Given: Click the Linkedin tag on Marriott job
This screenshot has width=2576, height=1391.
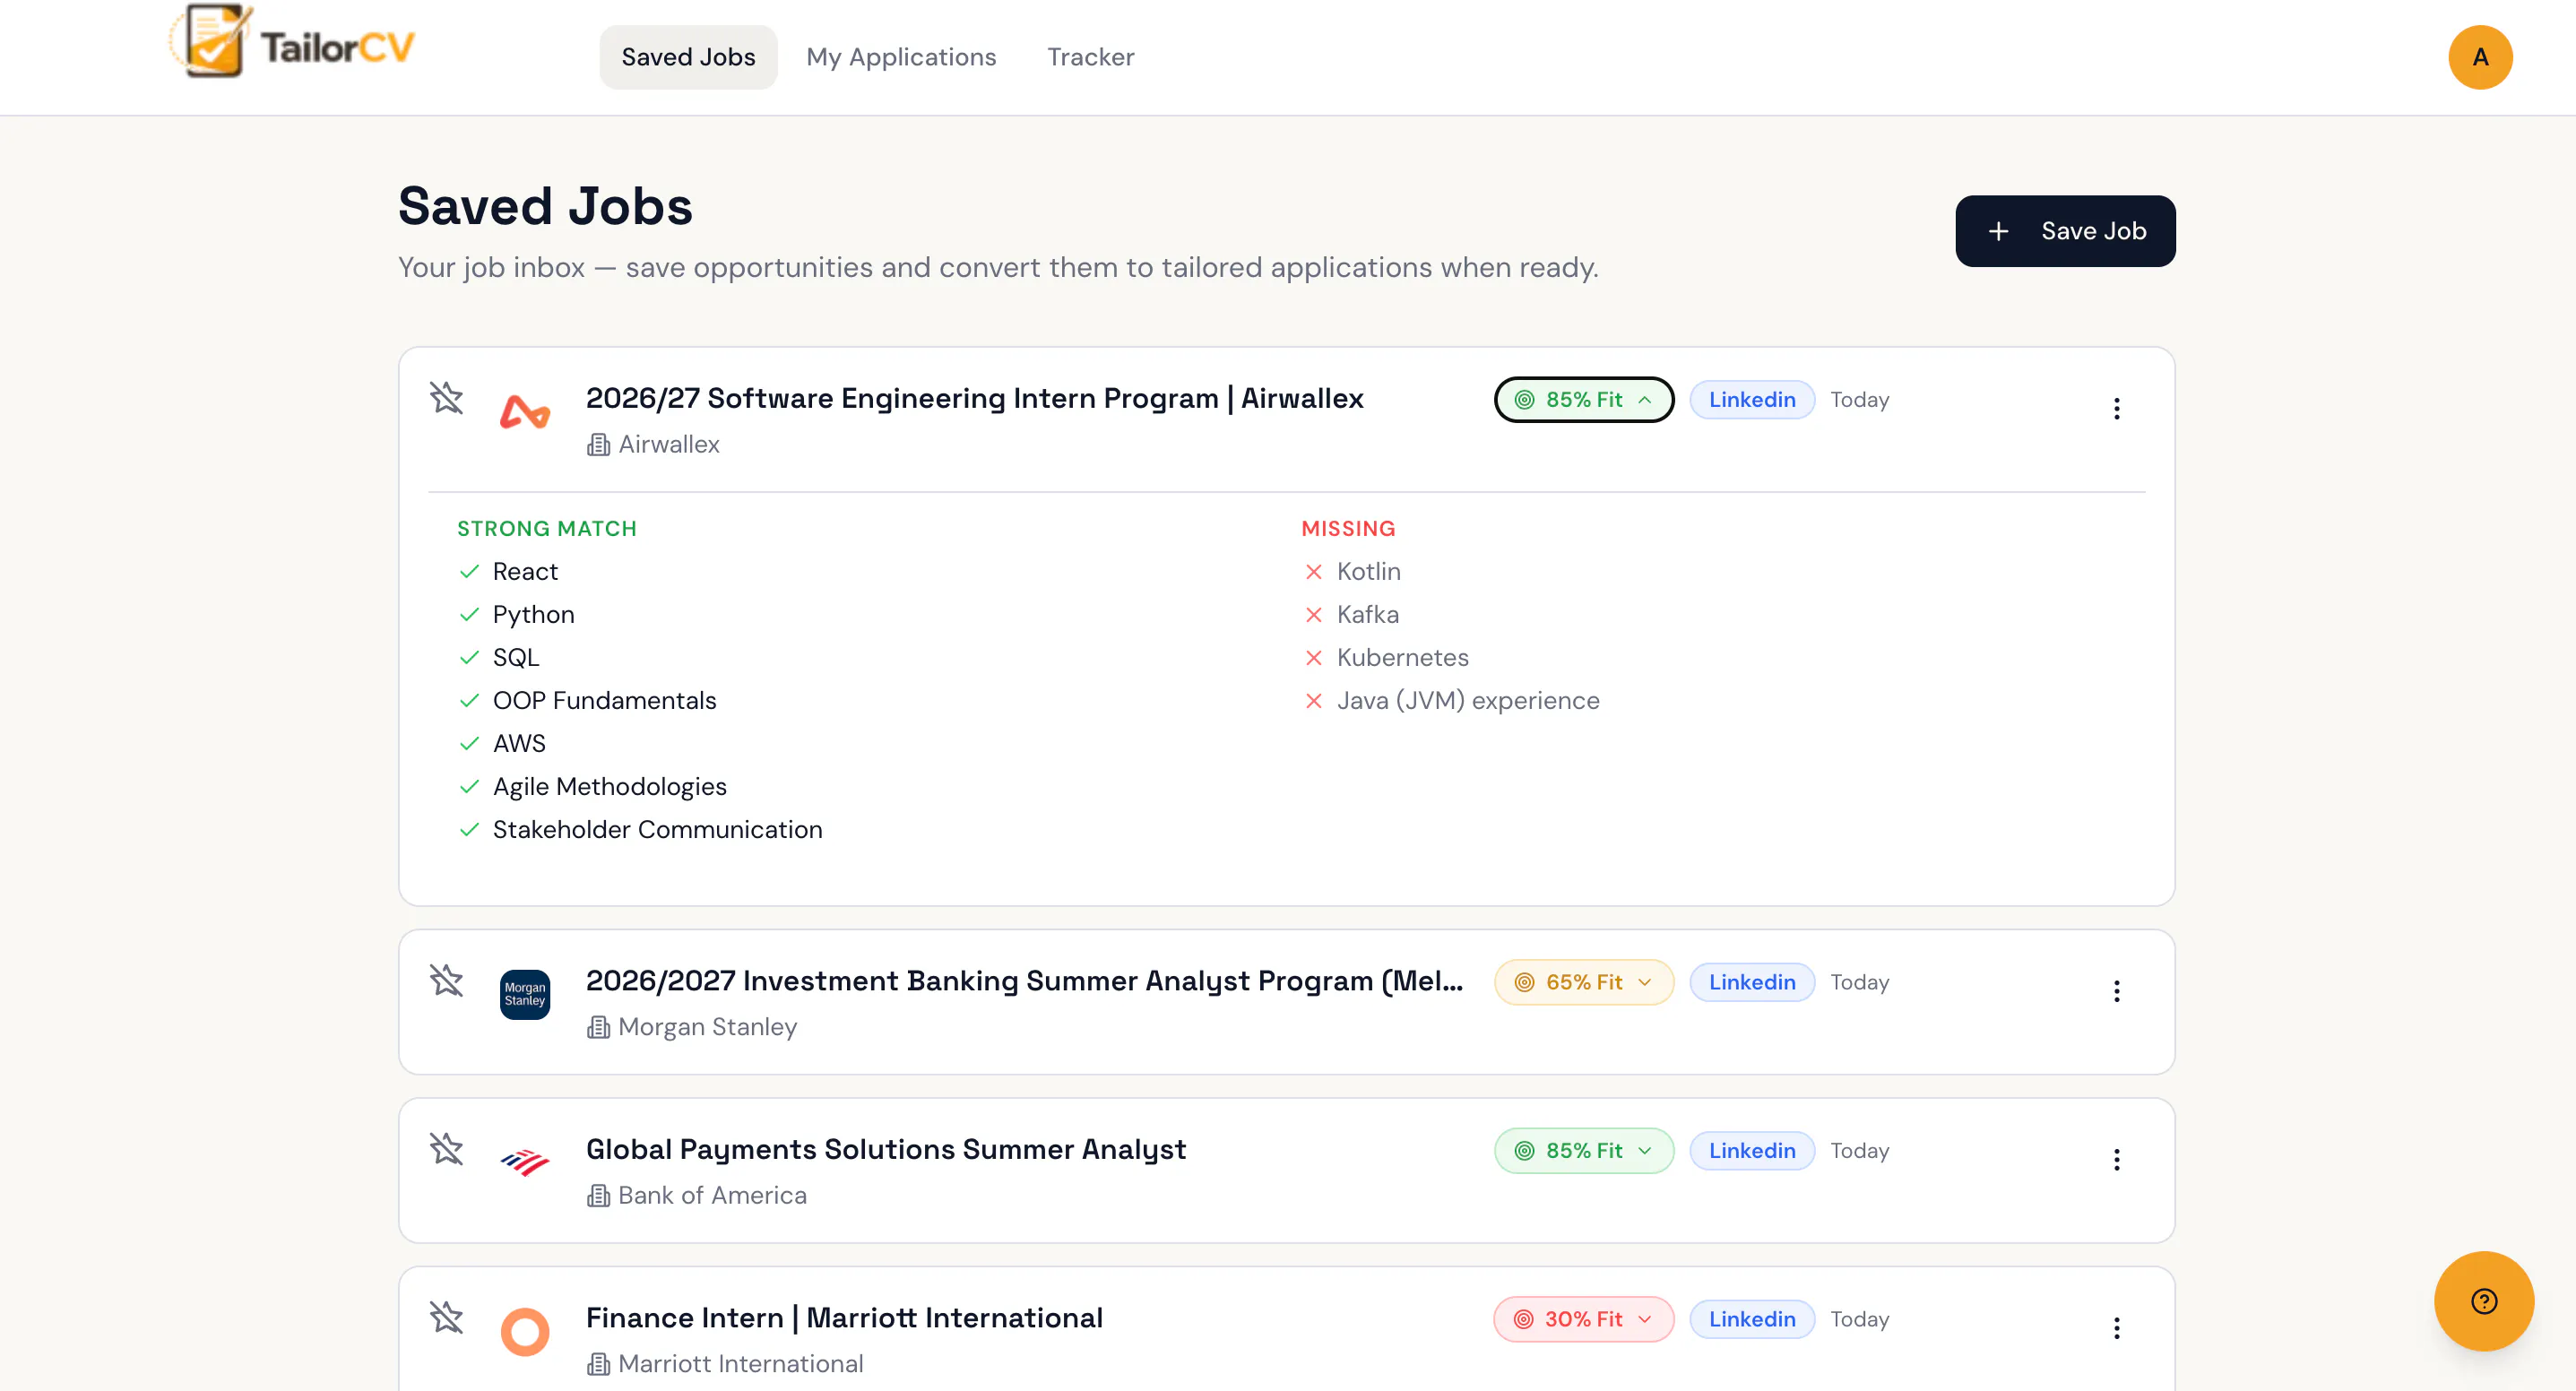Looking at the screenshot, I should click(1752, 1319).
